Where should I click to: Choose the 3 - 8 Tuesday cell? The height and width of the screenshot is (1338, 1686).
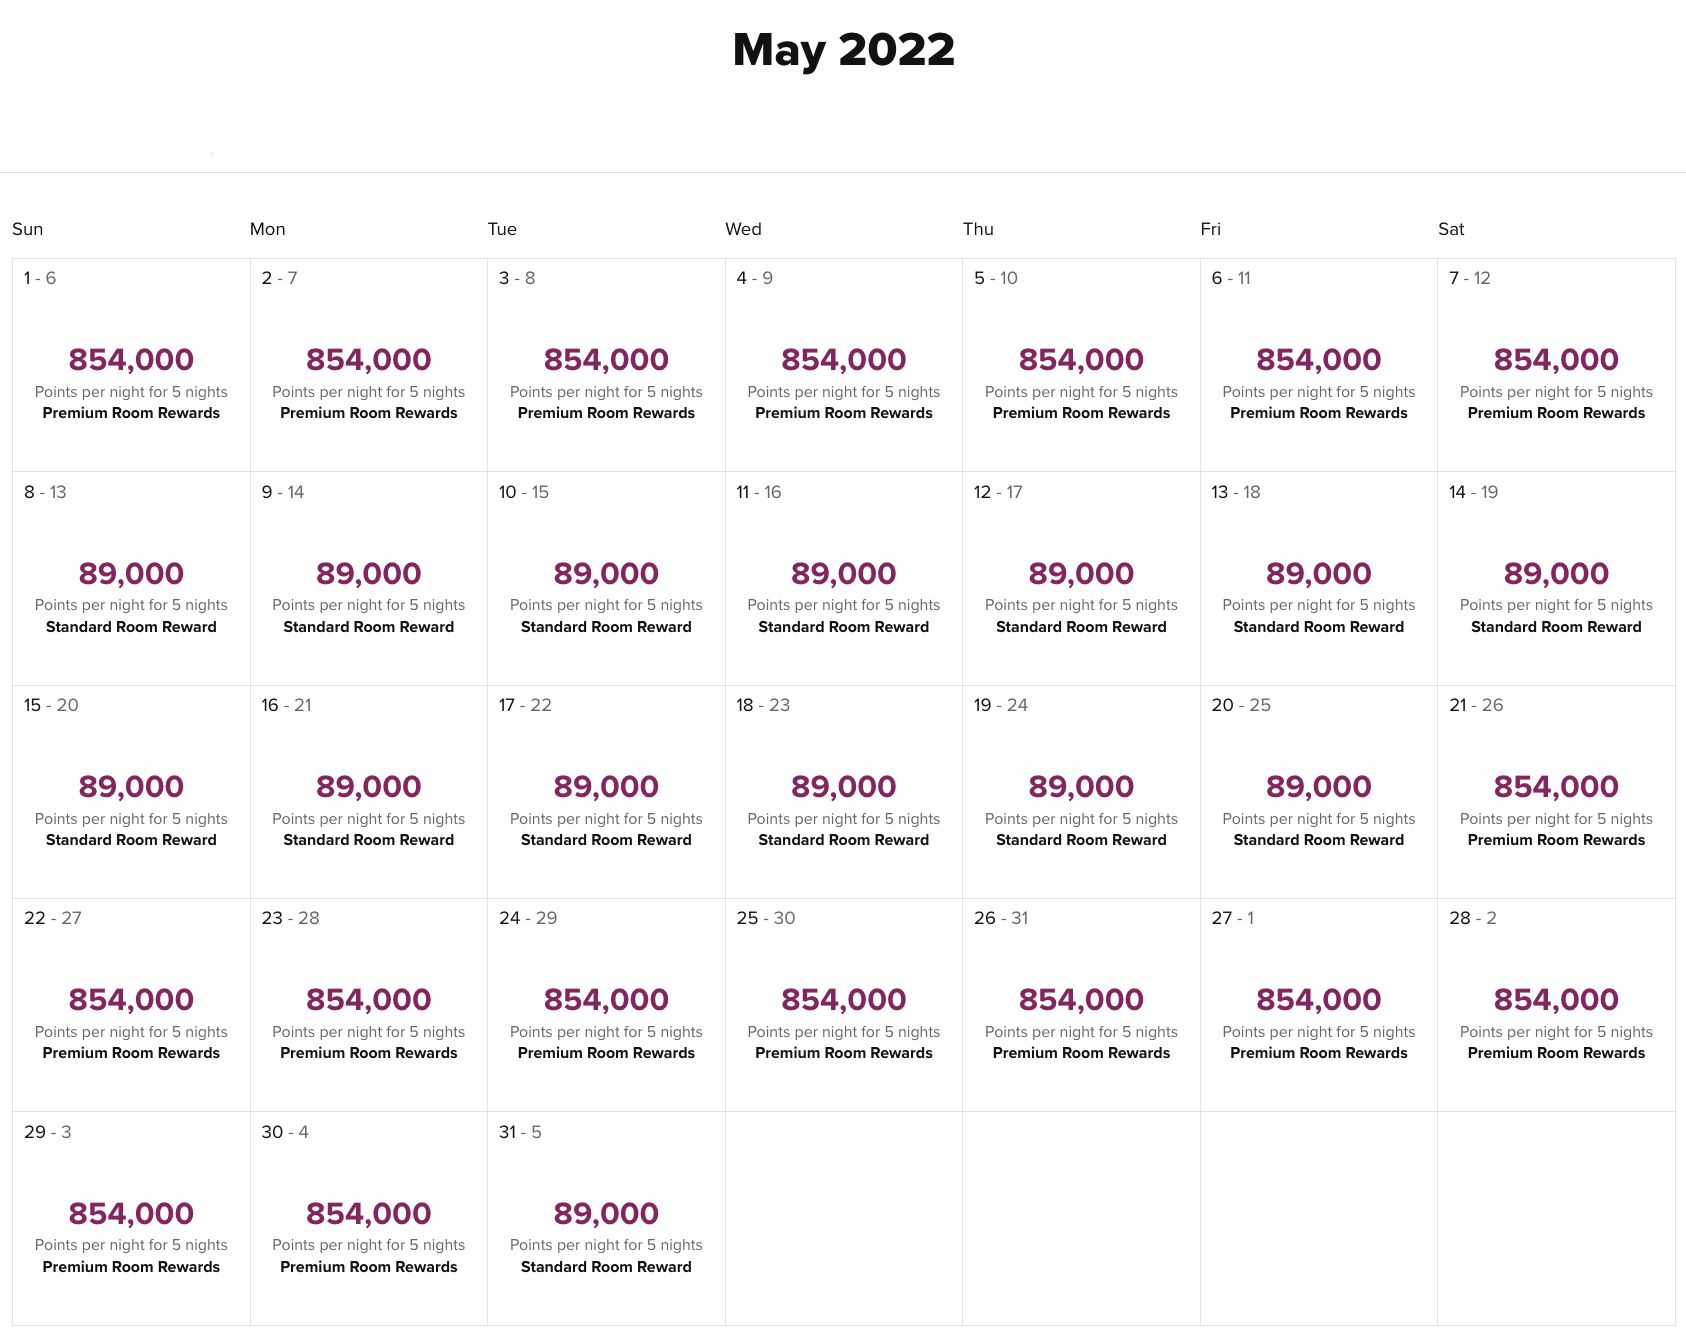[606, 365]
